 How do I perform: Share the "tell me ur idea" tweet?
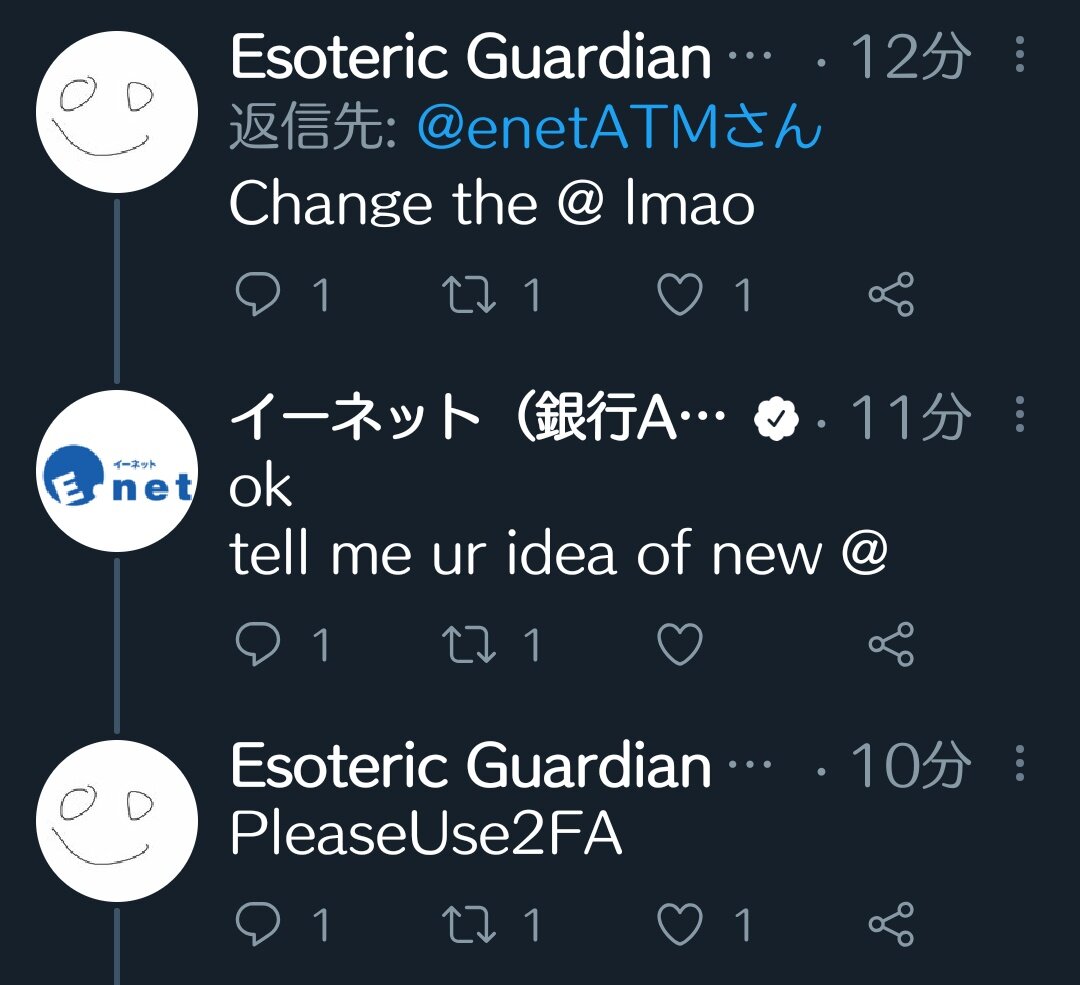point(891,644)
